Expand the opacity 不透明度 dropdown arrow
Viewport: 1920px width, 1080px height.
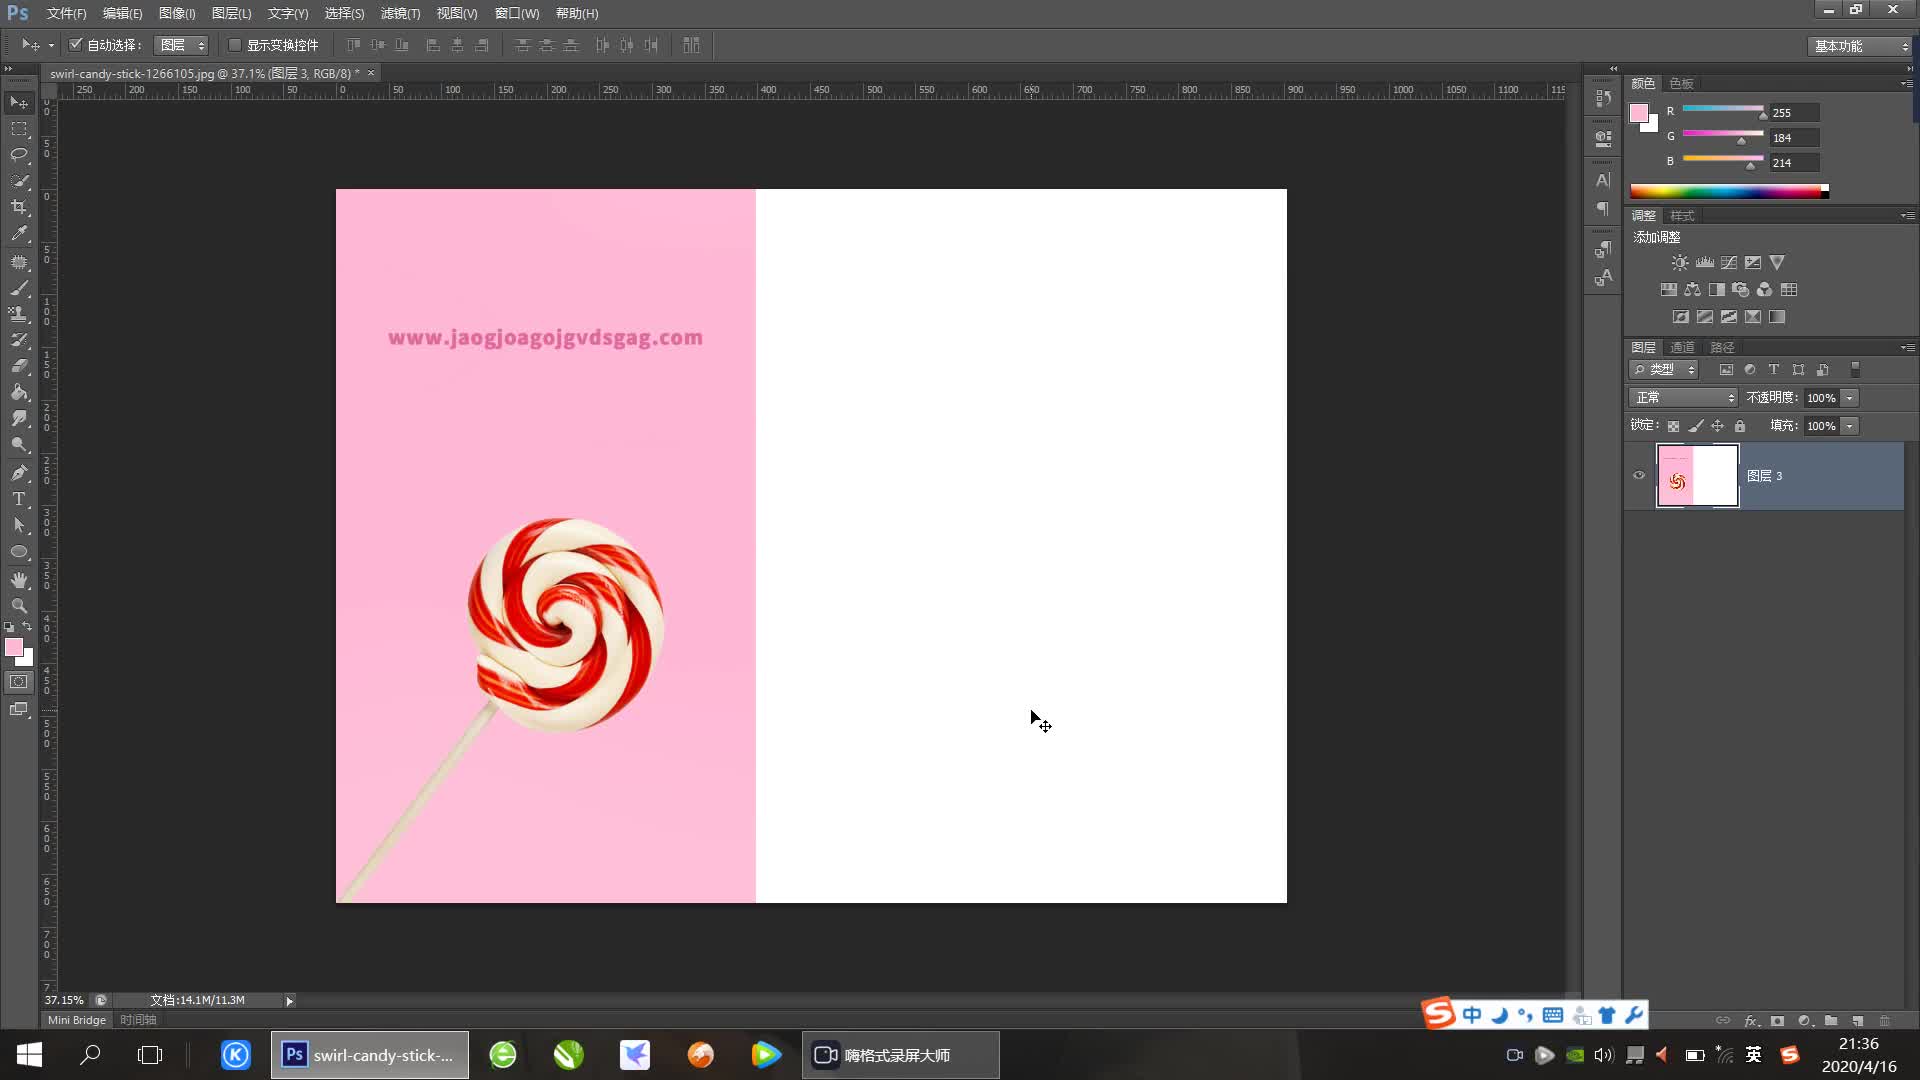click(1850, 398)
